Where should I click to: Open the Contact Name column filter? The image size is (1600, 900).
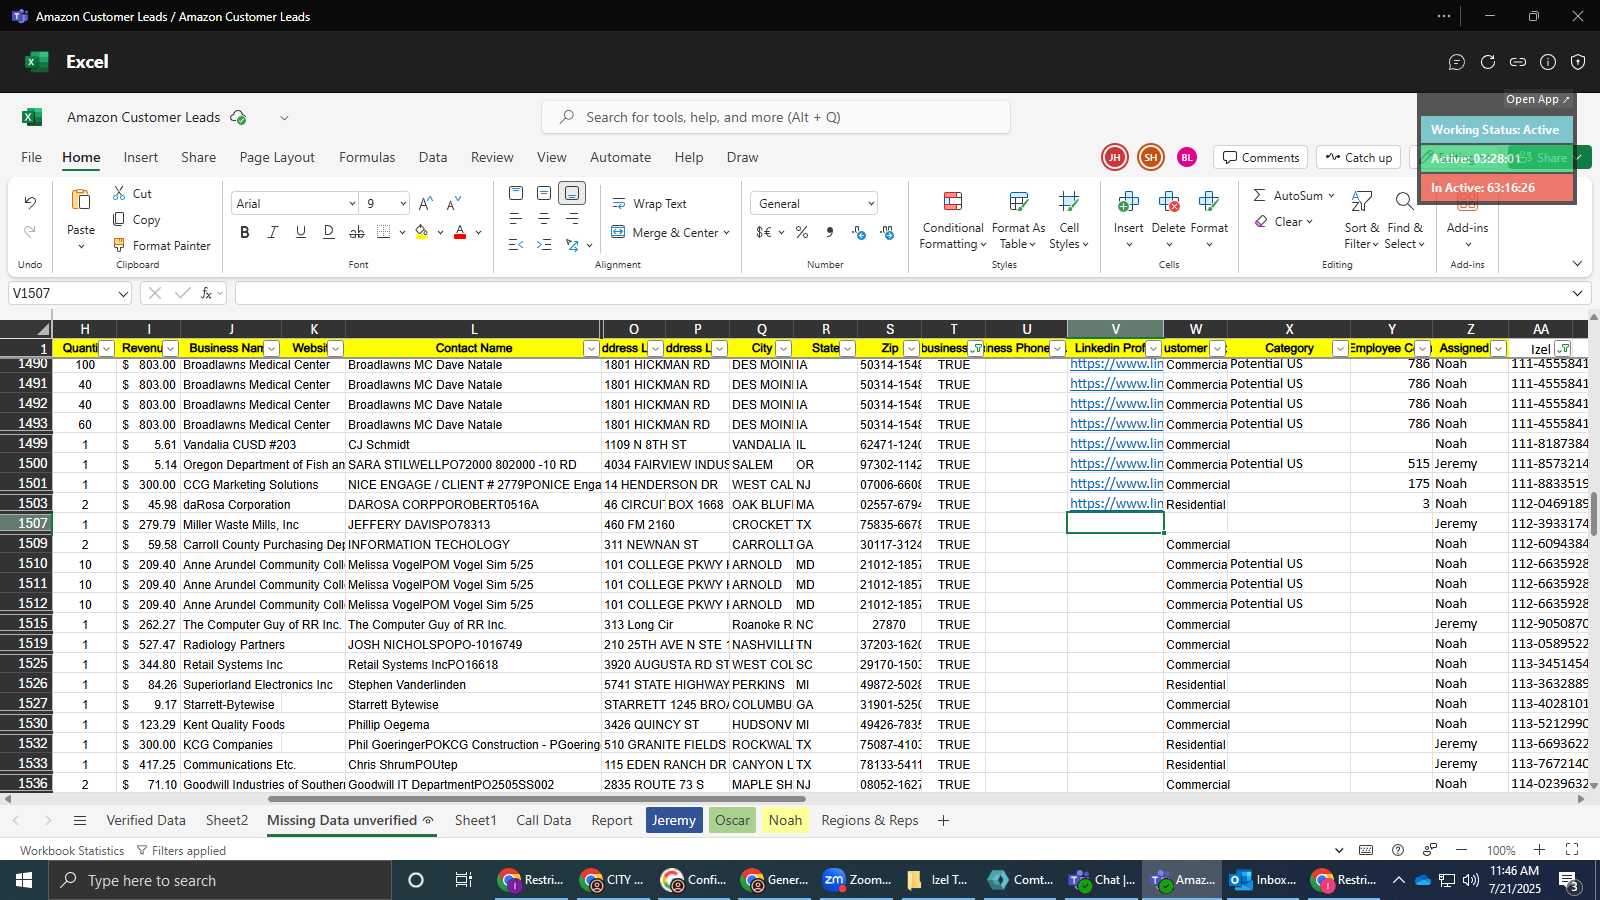591,348
